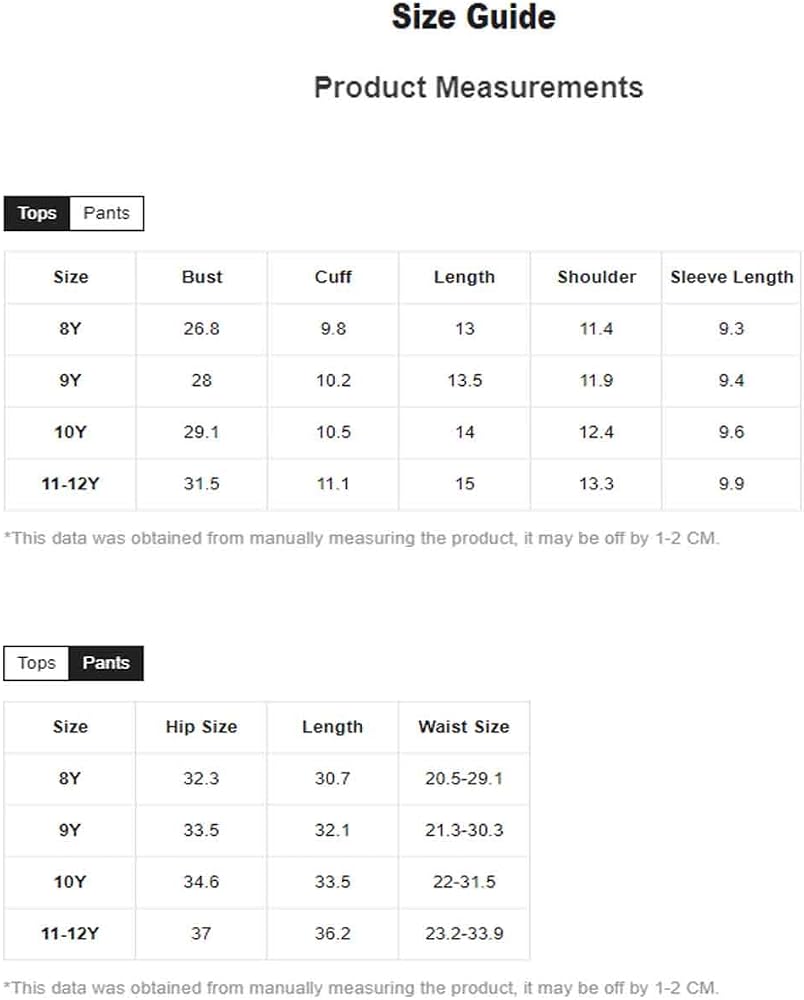This screenshot has width=804, height=1000.
Task: Switch to the Tops tab above the pants table
Action: 36,663
